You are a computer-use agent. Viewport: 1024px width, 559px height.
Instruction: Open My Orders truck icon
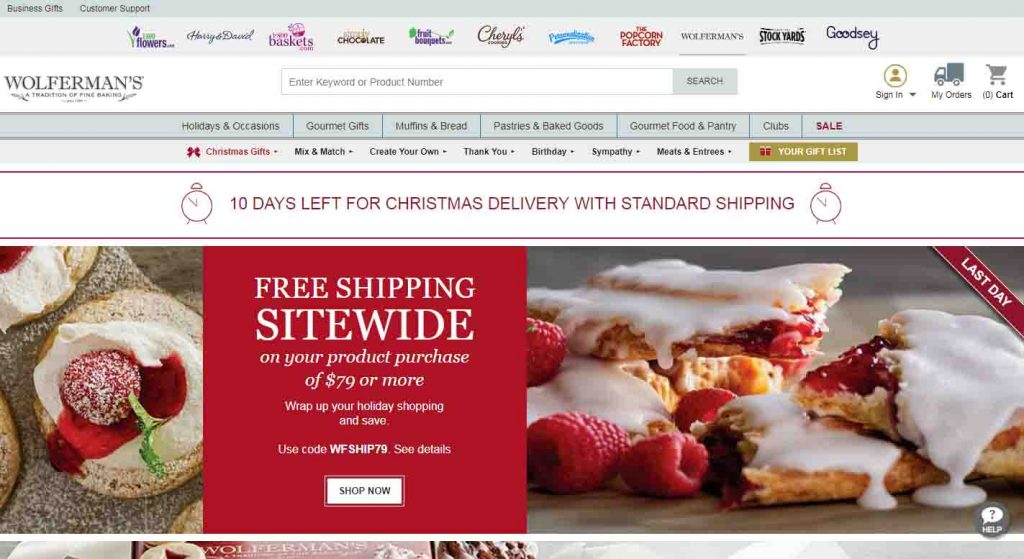click(x=949, y=74)
